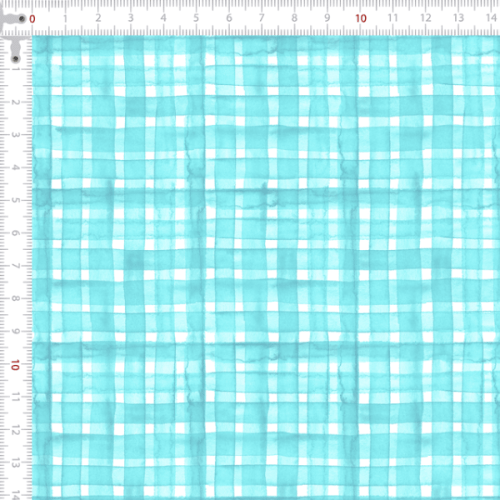Select the 8 mark on the vertical ruler
Image resolution: width=500 pixels, height=500 pixels.
click(15, 298)
